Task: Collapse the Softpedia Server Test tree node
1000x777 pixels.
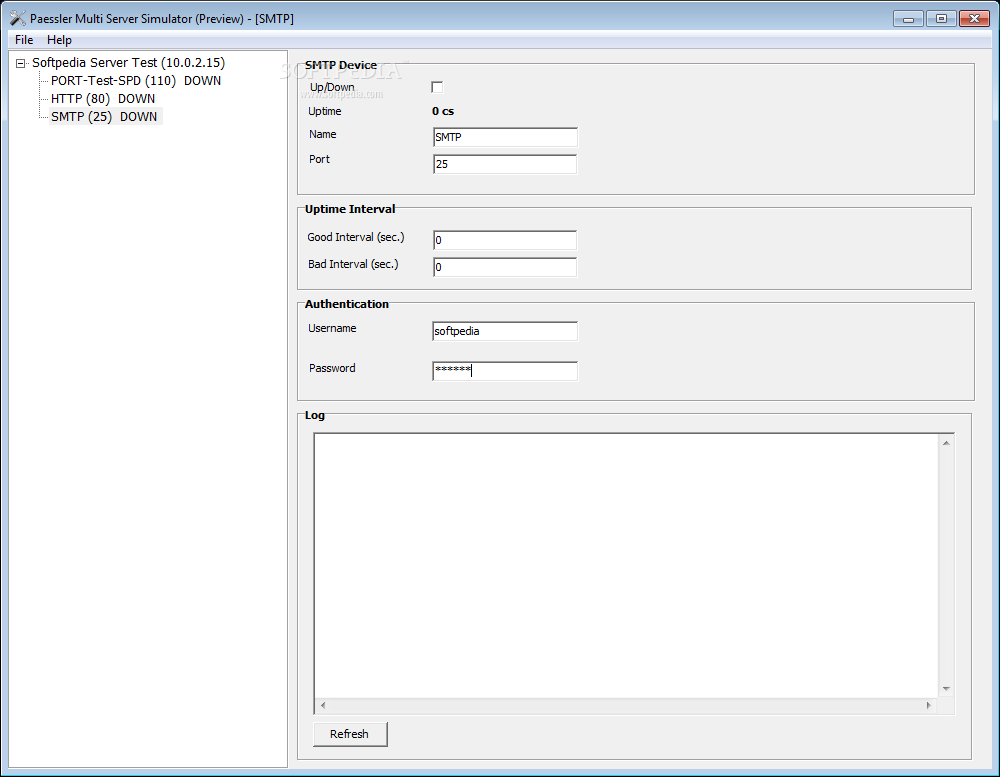Action: click(20, 63)
